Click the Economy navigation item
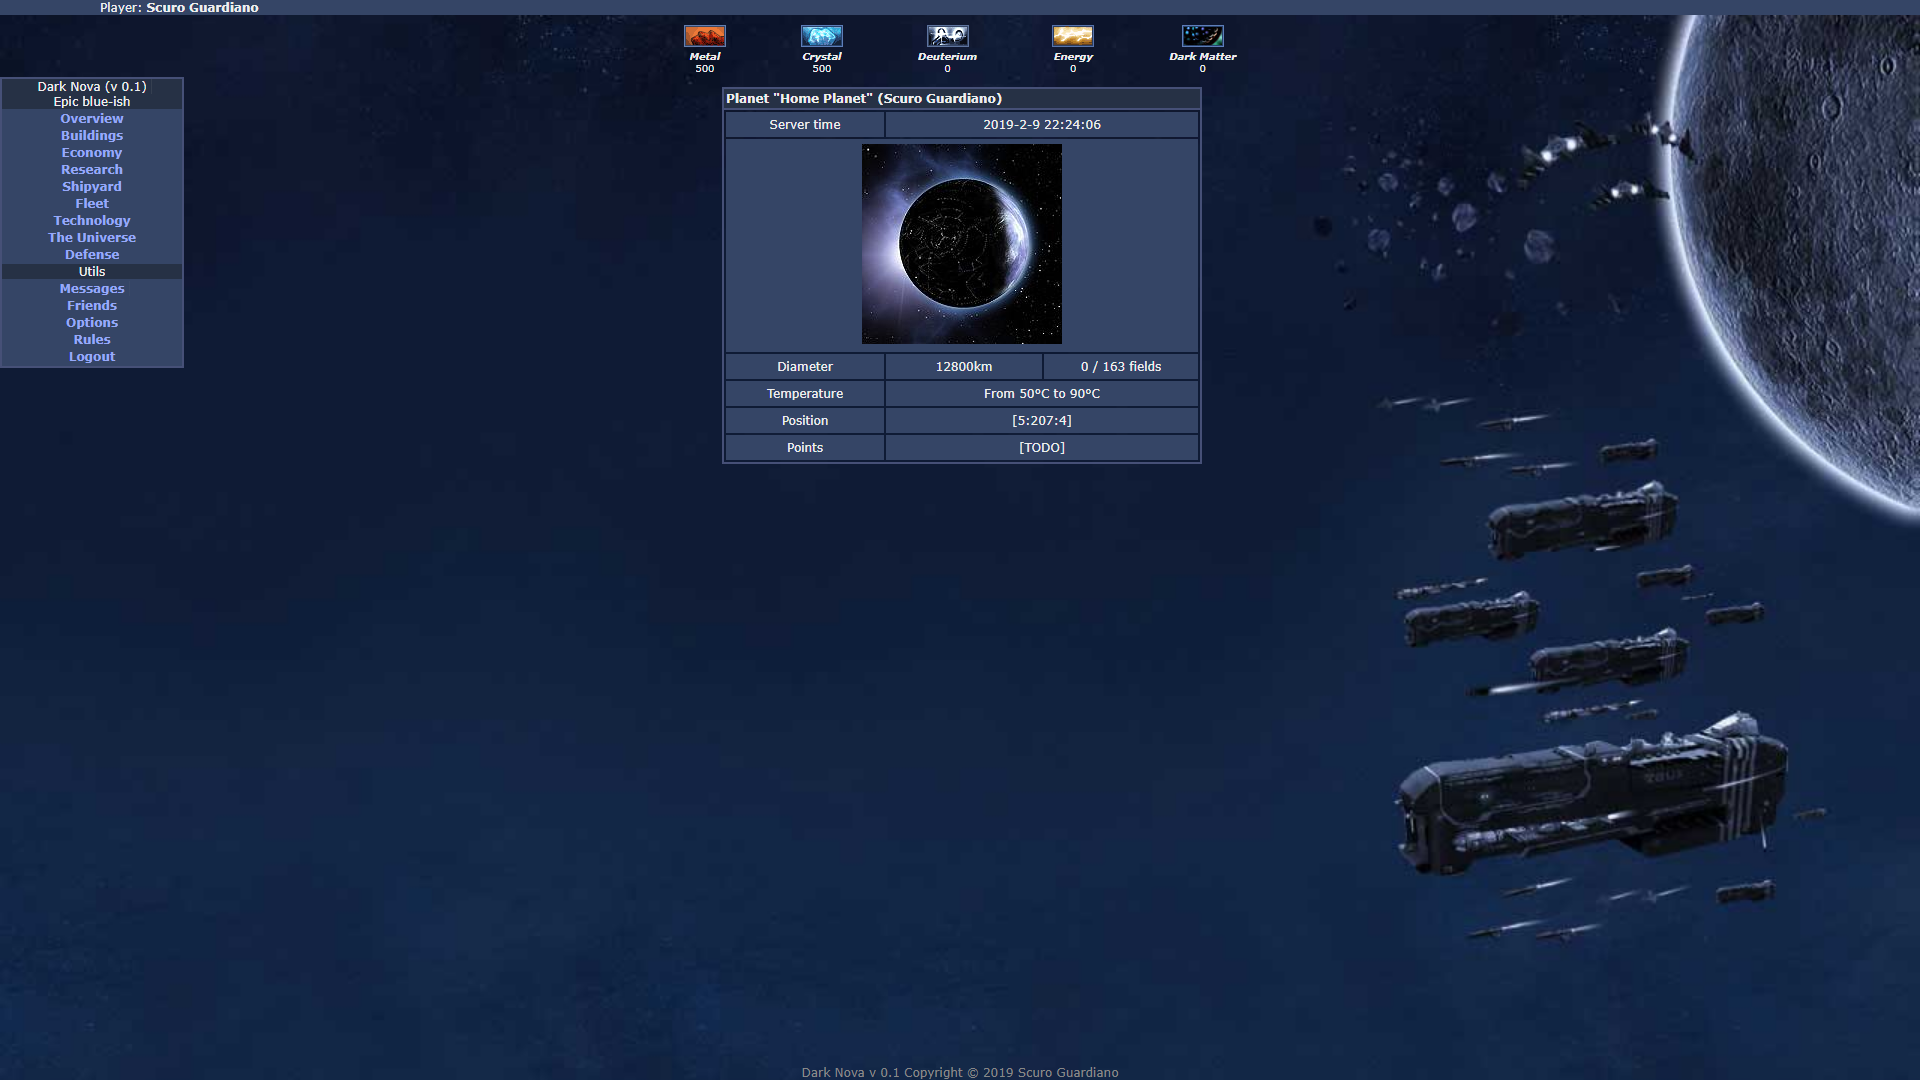This screenshot has width=1920, height=1080. pyautogui.click(x=91, y=152)
